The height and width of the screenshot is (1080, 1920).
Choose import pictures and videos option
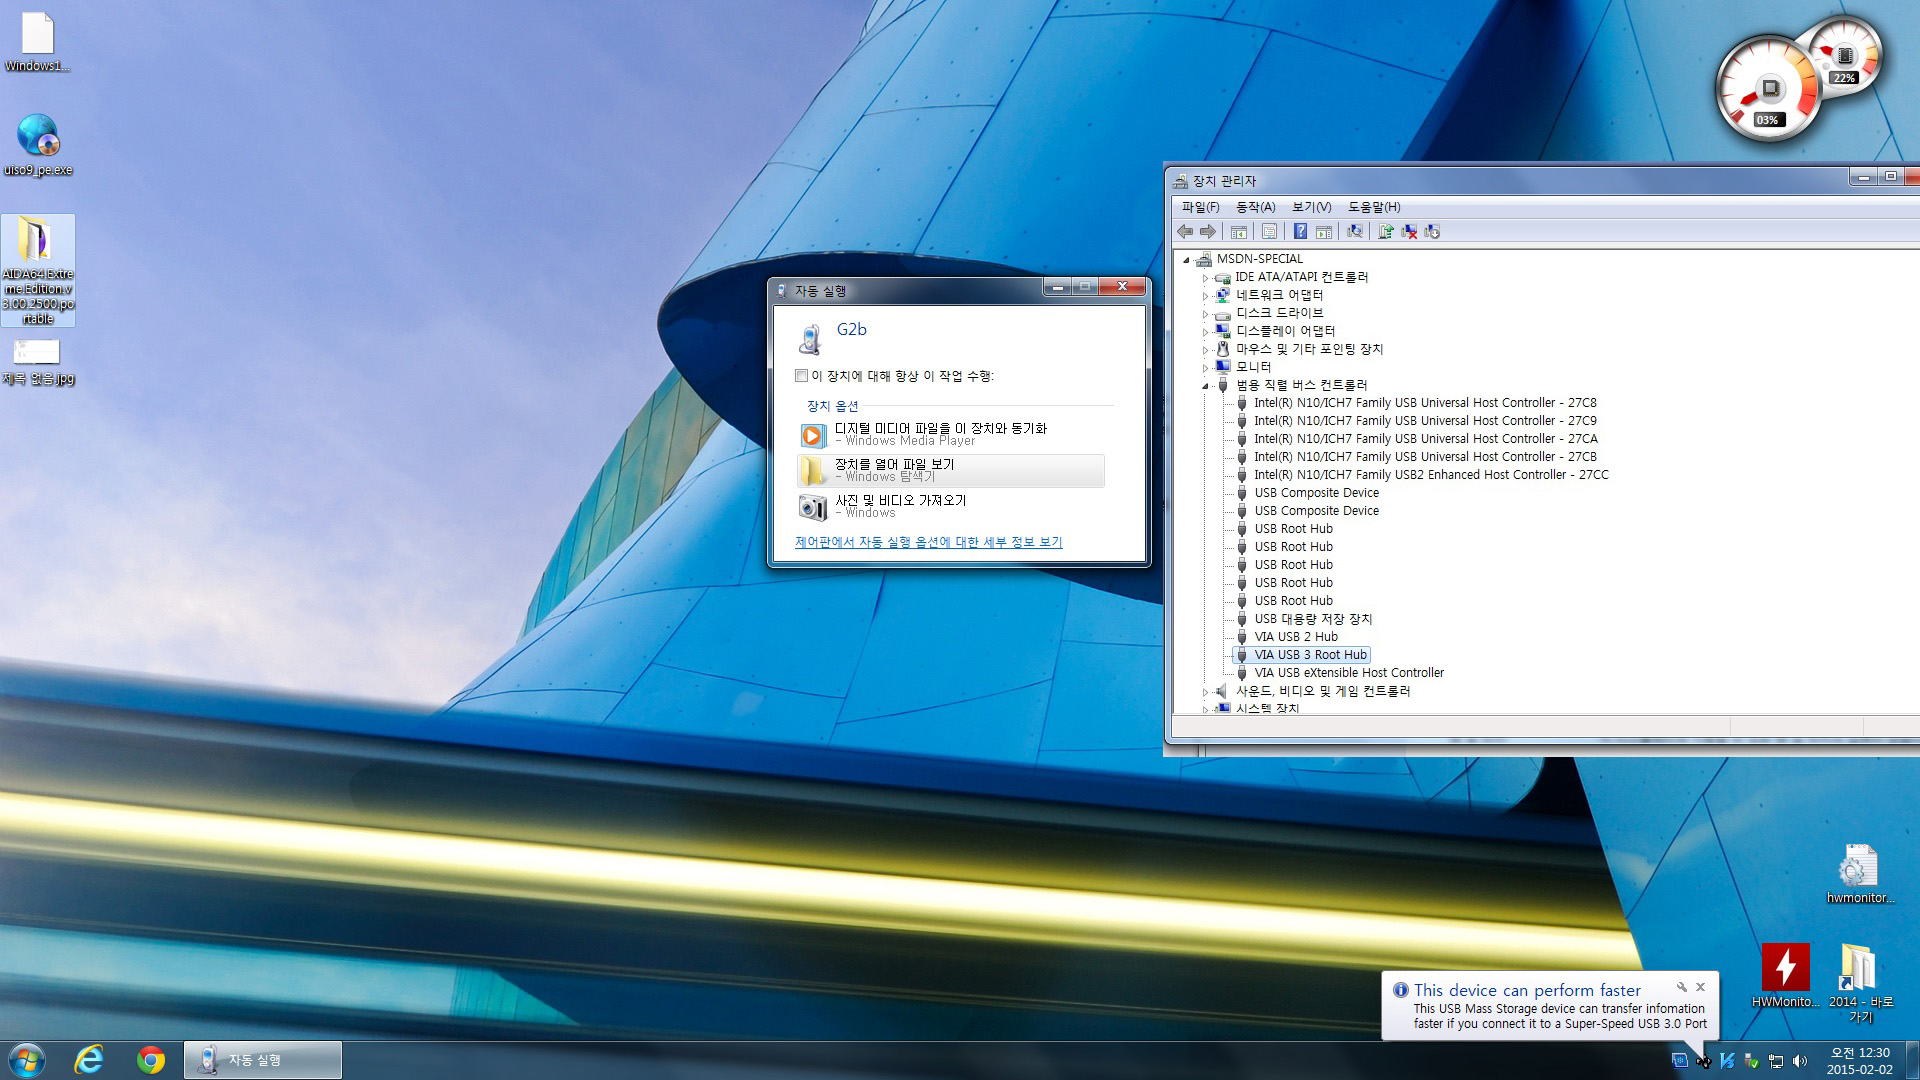tap(951, 506)
